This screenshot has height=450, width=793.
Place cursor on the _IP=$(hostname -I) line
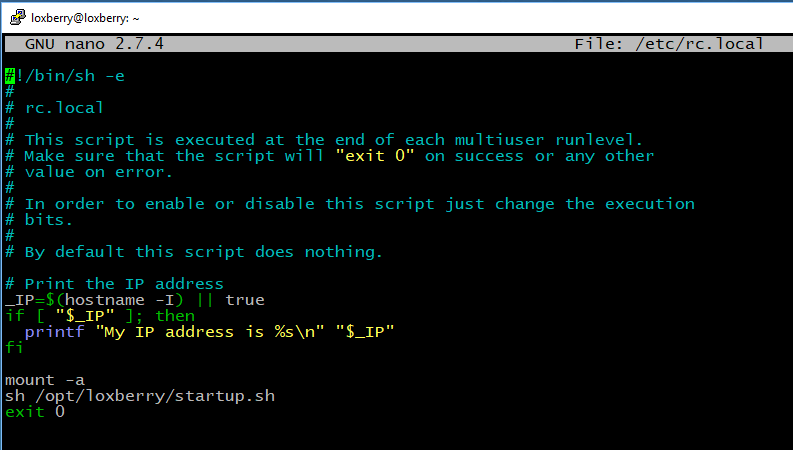[135, 300]
